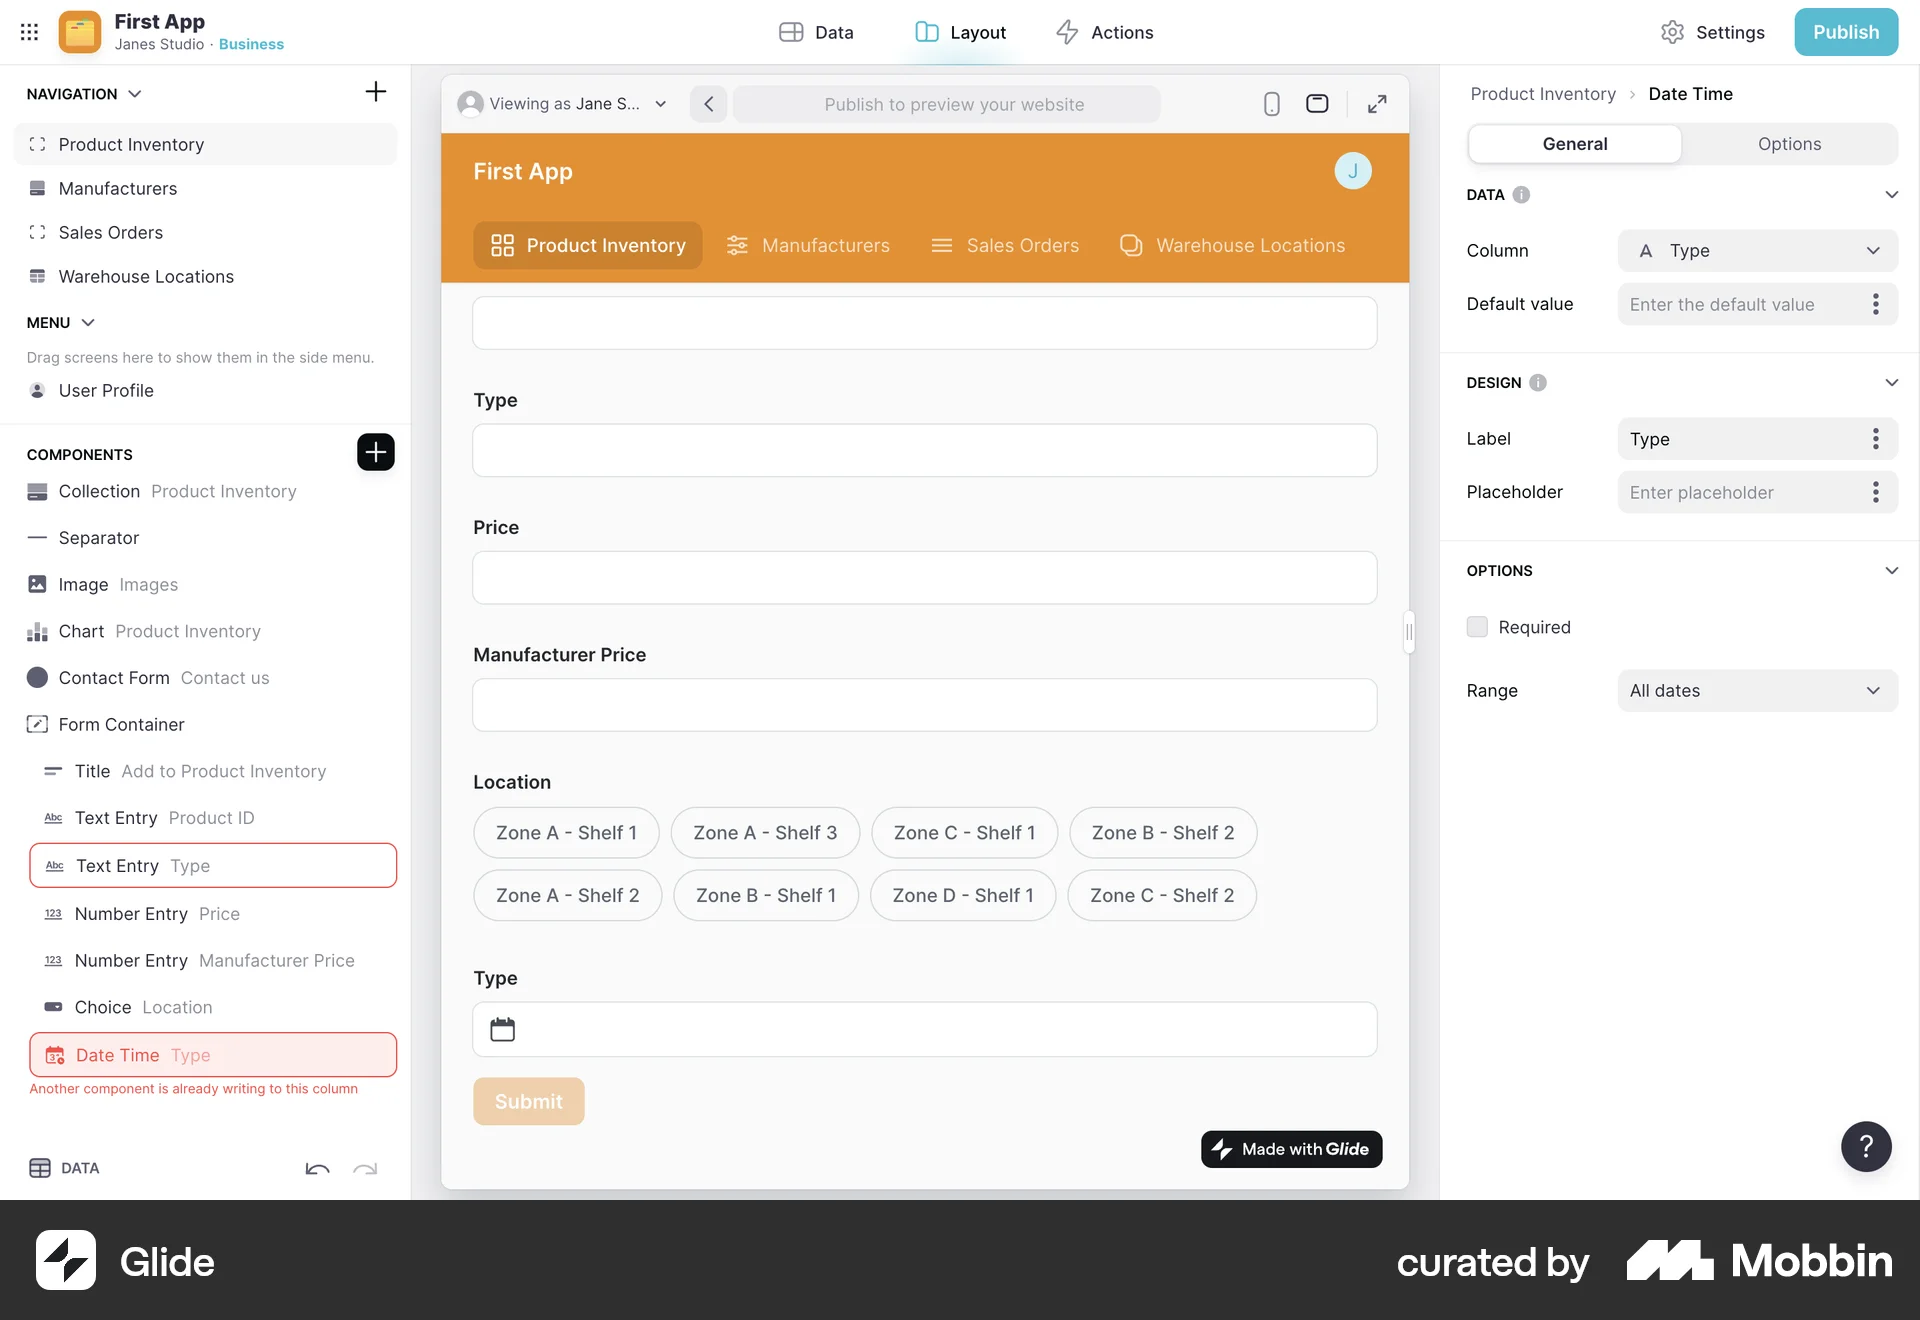Open the Data tab in top bar

pyautogui.click(x=816, y=32)
